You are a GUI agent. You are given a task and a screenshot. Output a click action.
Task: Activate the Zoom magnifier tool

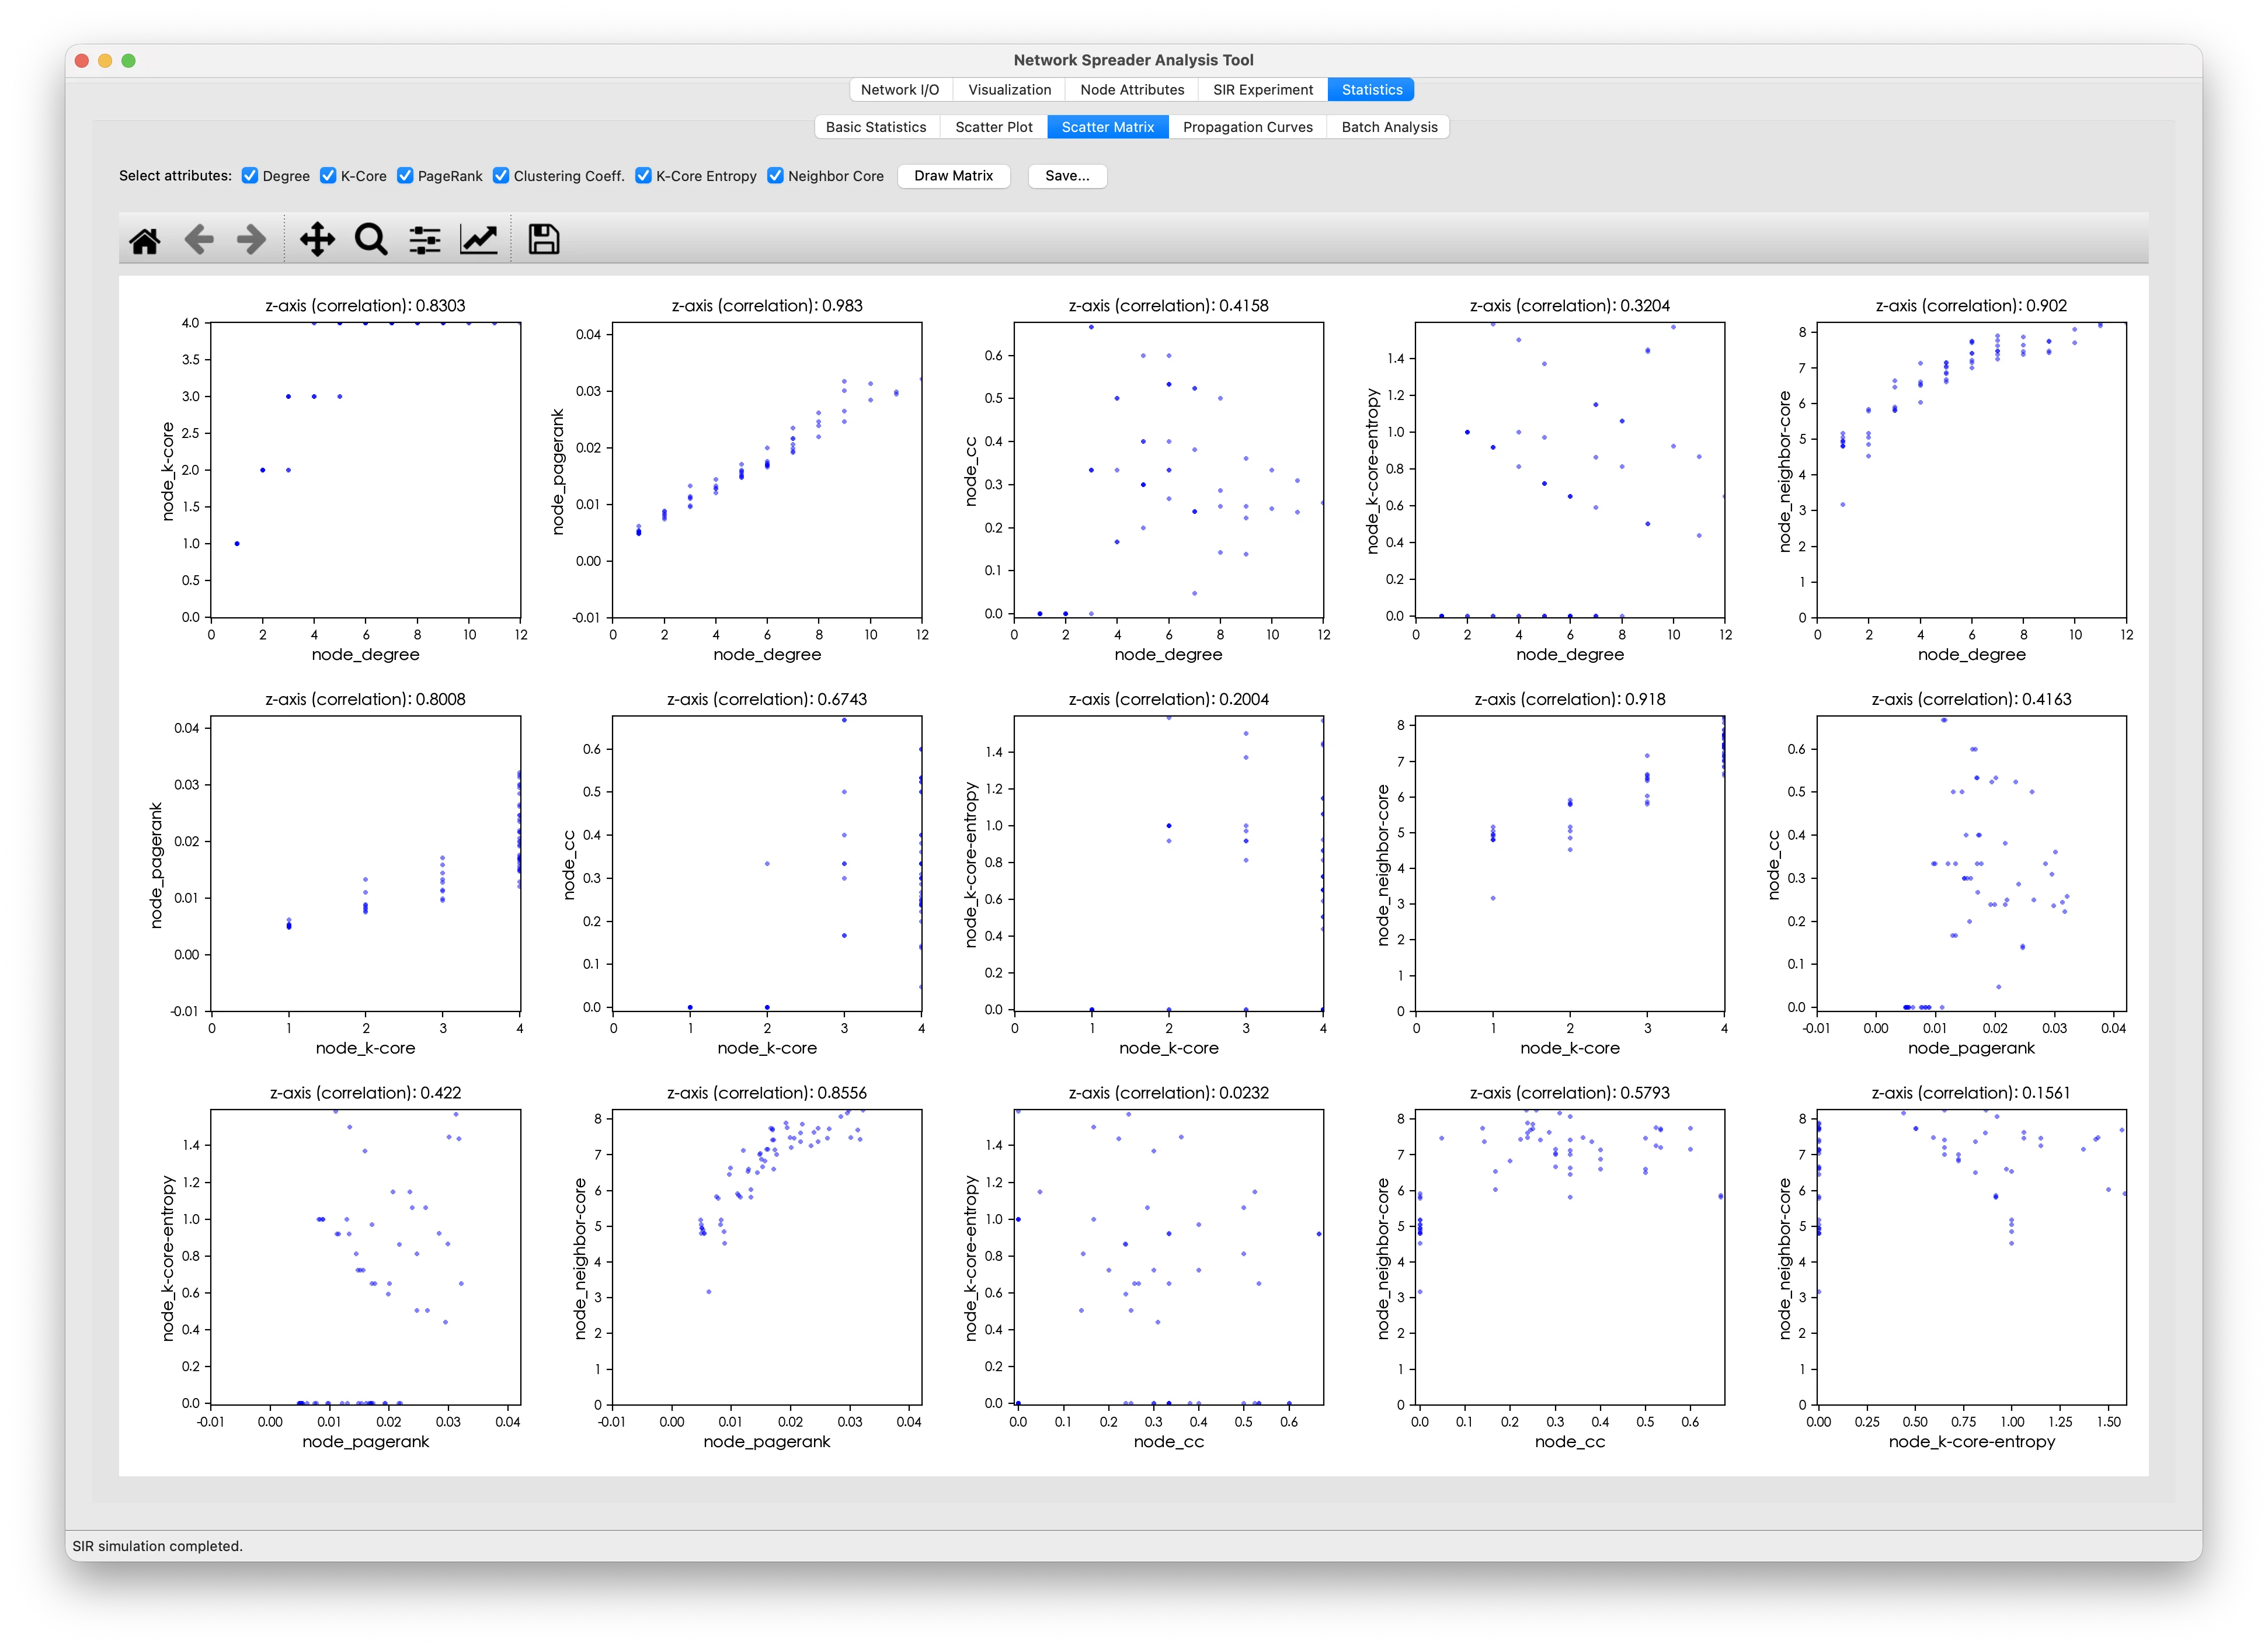pyautogui.click(x=371, y=240)
